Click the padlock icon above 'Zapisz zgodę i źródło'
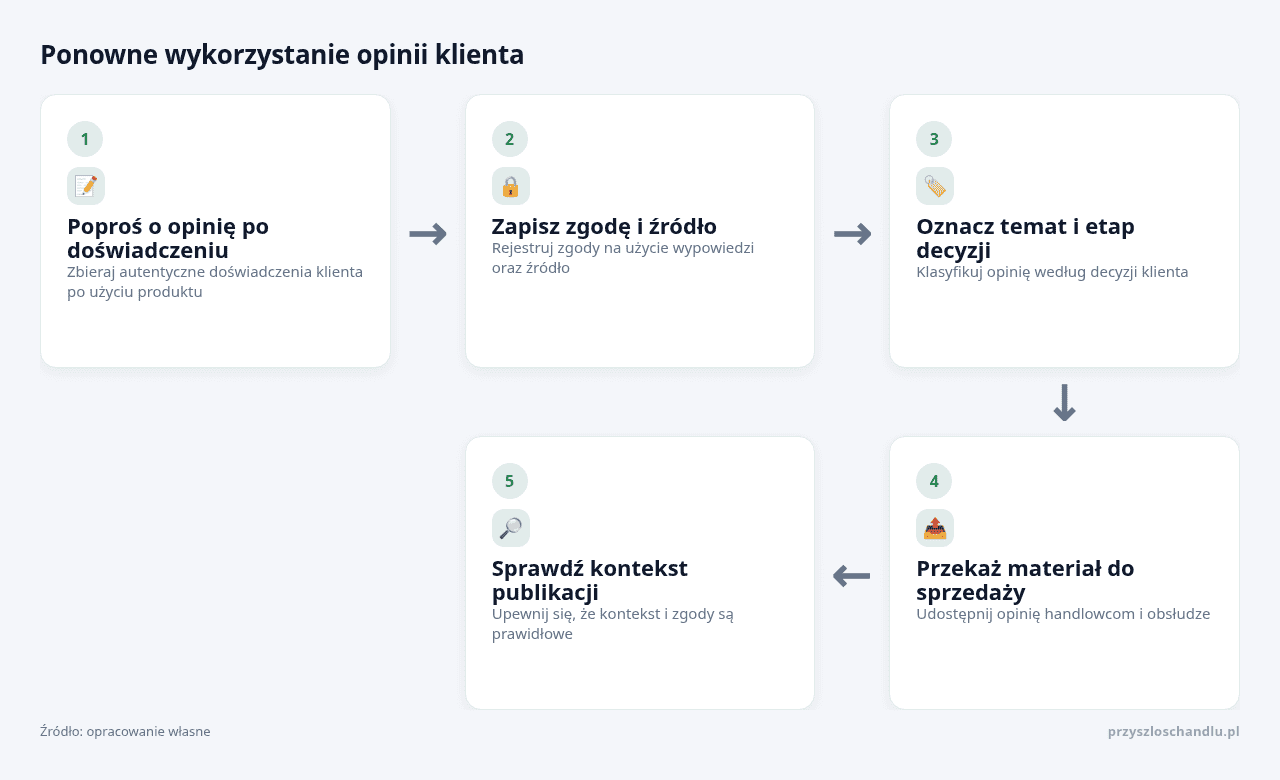 click(510, 186)
